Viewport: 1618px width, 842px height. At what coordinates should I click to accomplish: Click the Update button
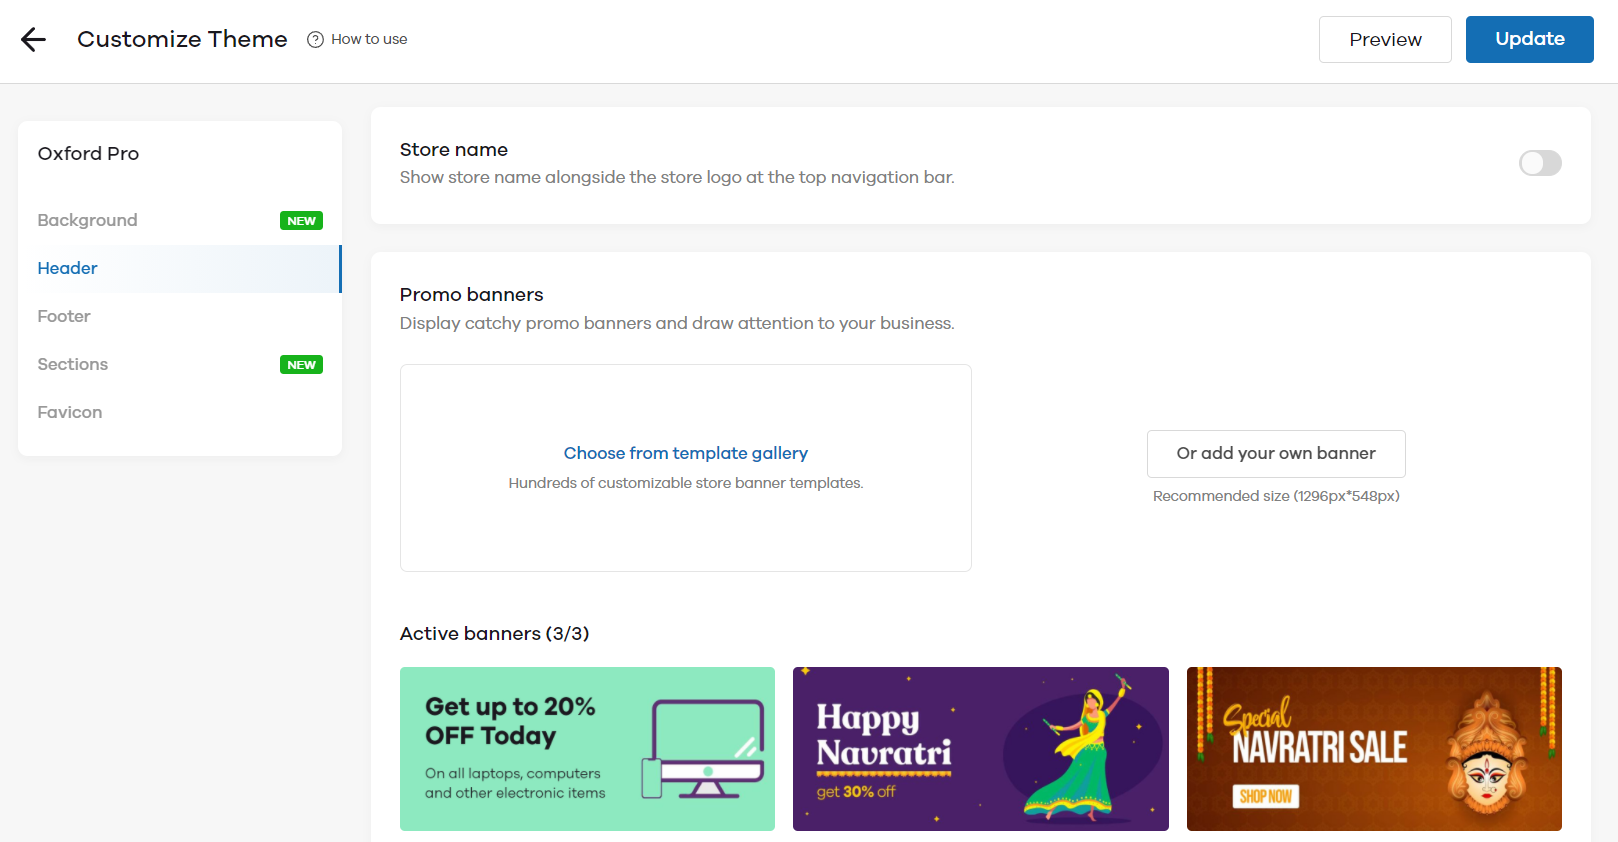click(1530, 39)
